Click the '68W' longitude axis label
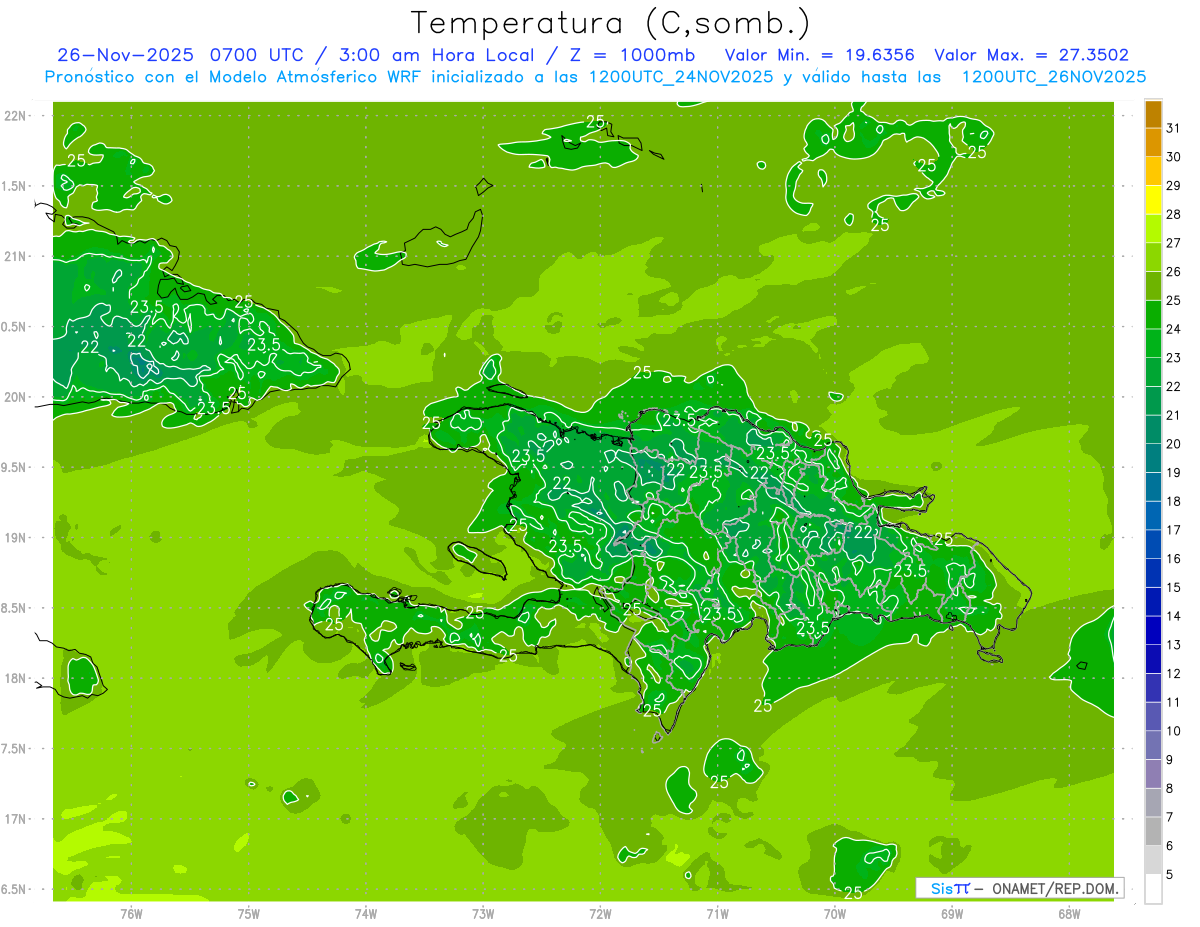1200x927 pixels. pyautogui.click(x=1069, y=914)
